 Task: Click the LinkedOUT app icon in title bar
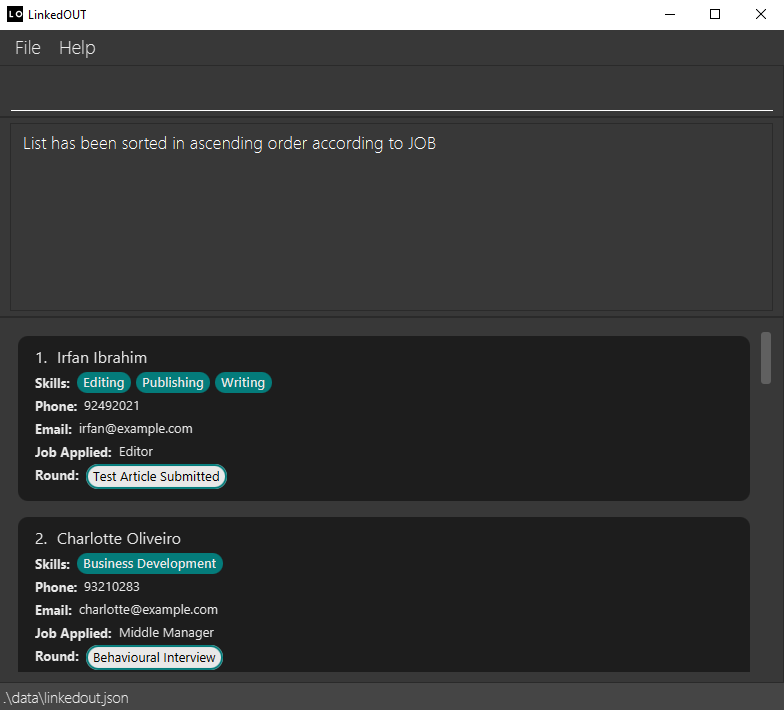coord(15,14)
